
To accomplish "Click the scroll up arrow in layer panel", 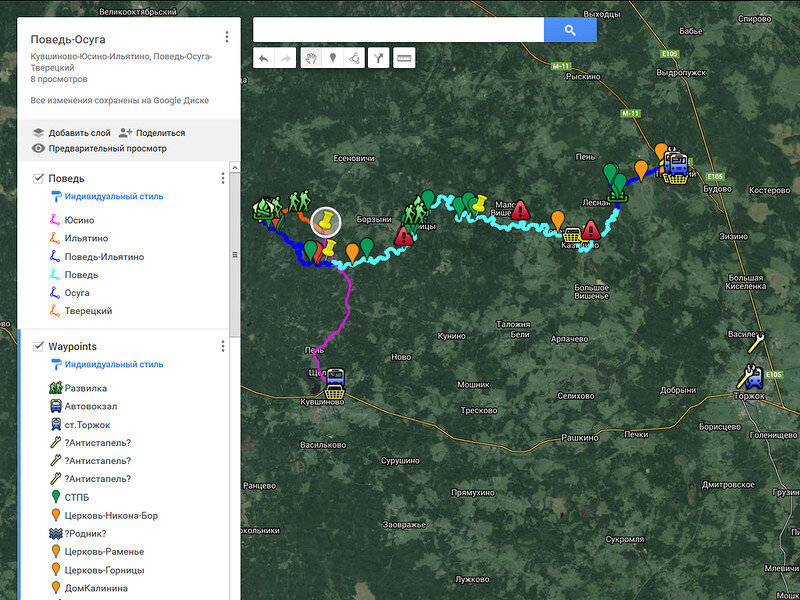I will click(235, 167).
